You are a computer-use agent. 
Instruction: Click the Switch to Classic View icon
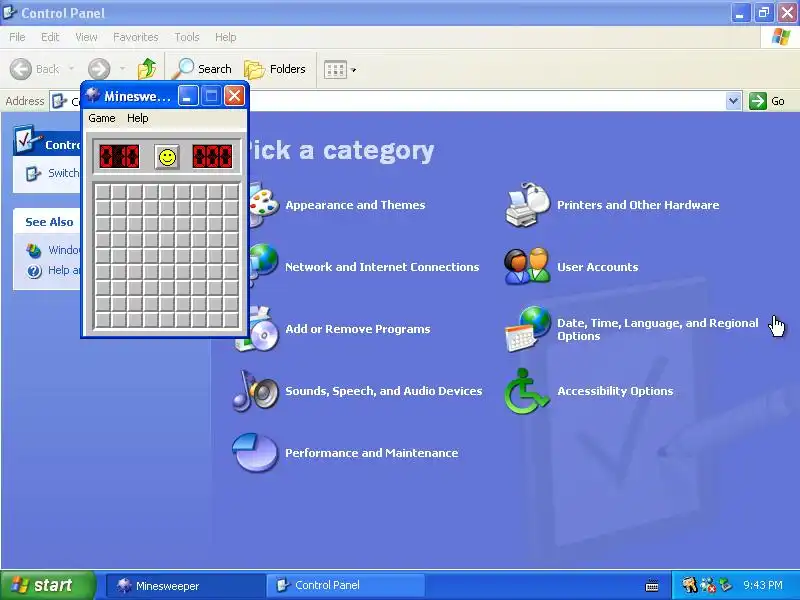pyautogui.click(x=34, y=174)
